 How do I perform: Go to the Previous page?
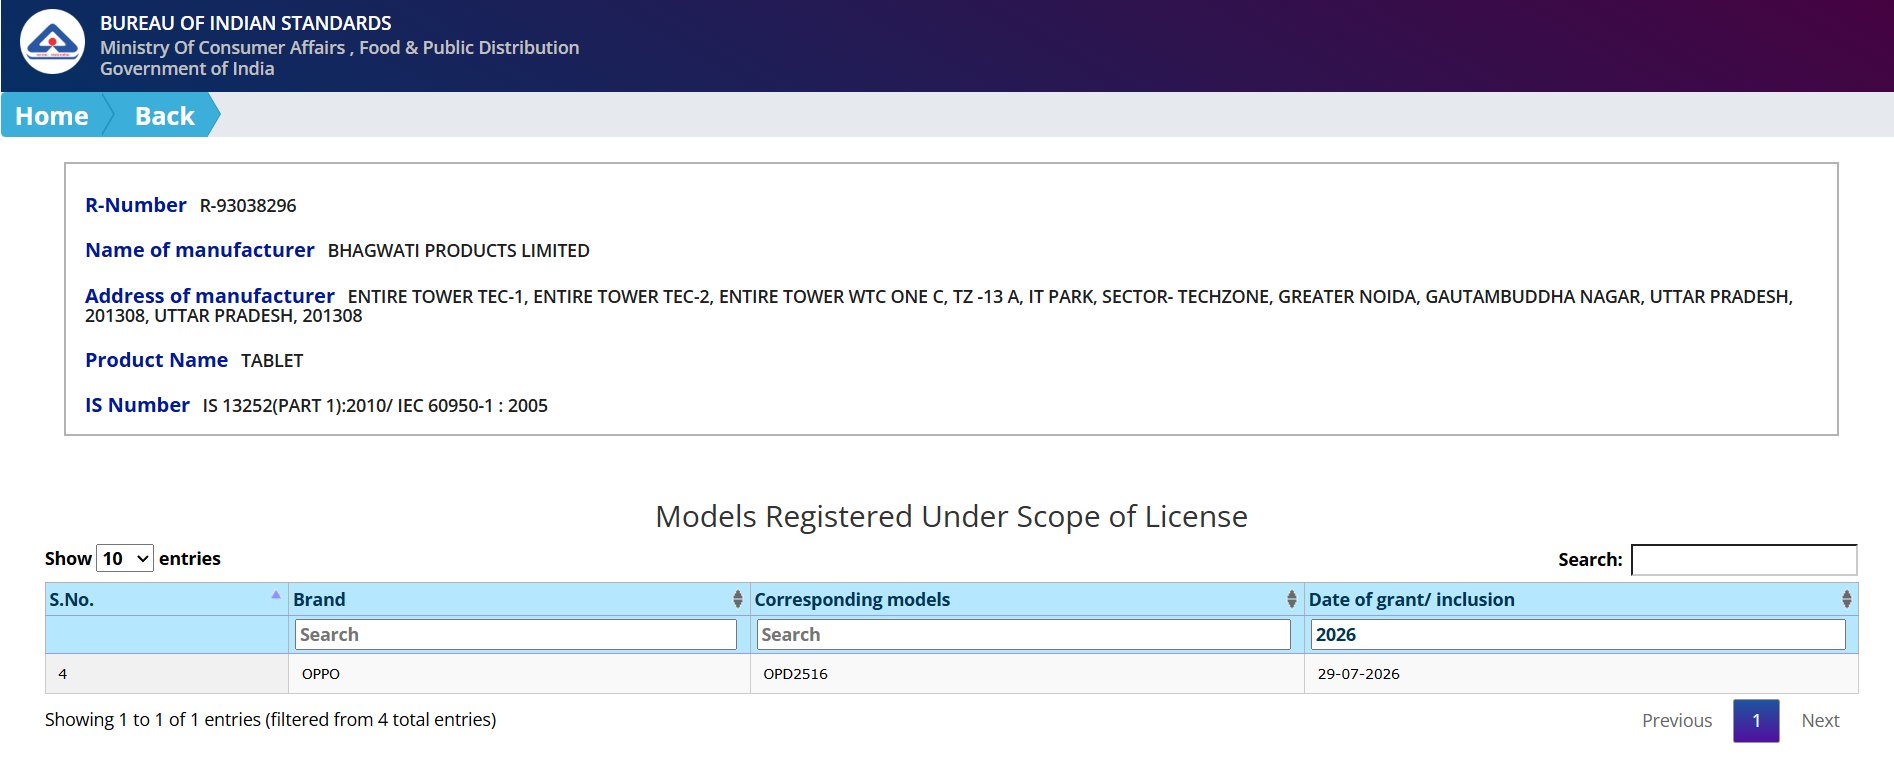click(1676, 720)
